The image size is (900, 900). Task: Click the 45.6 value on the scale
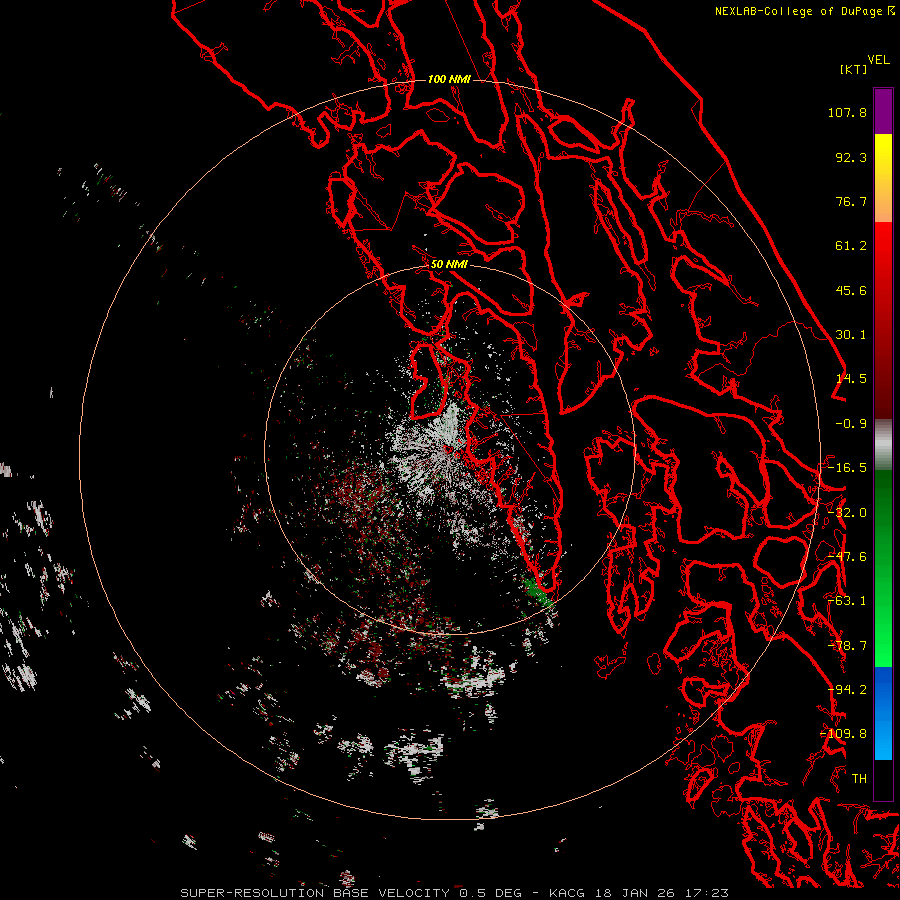[851, 290]
